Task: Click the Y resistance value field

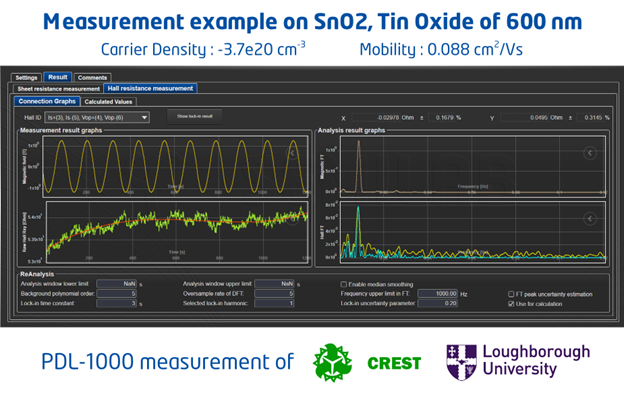Action: pos(532,118)
